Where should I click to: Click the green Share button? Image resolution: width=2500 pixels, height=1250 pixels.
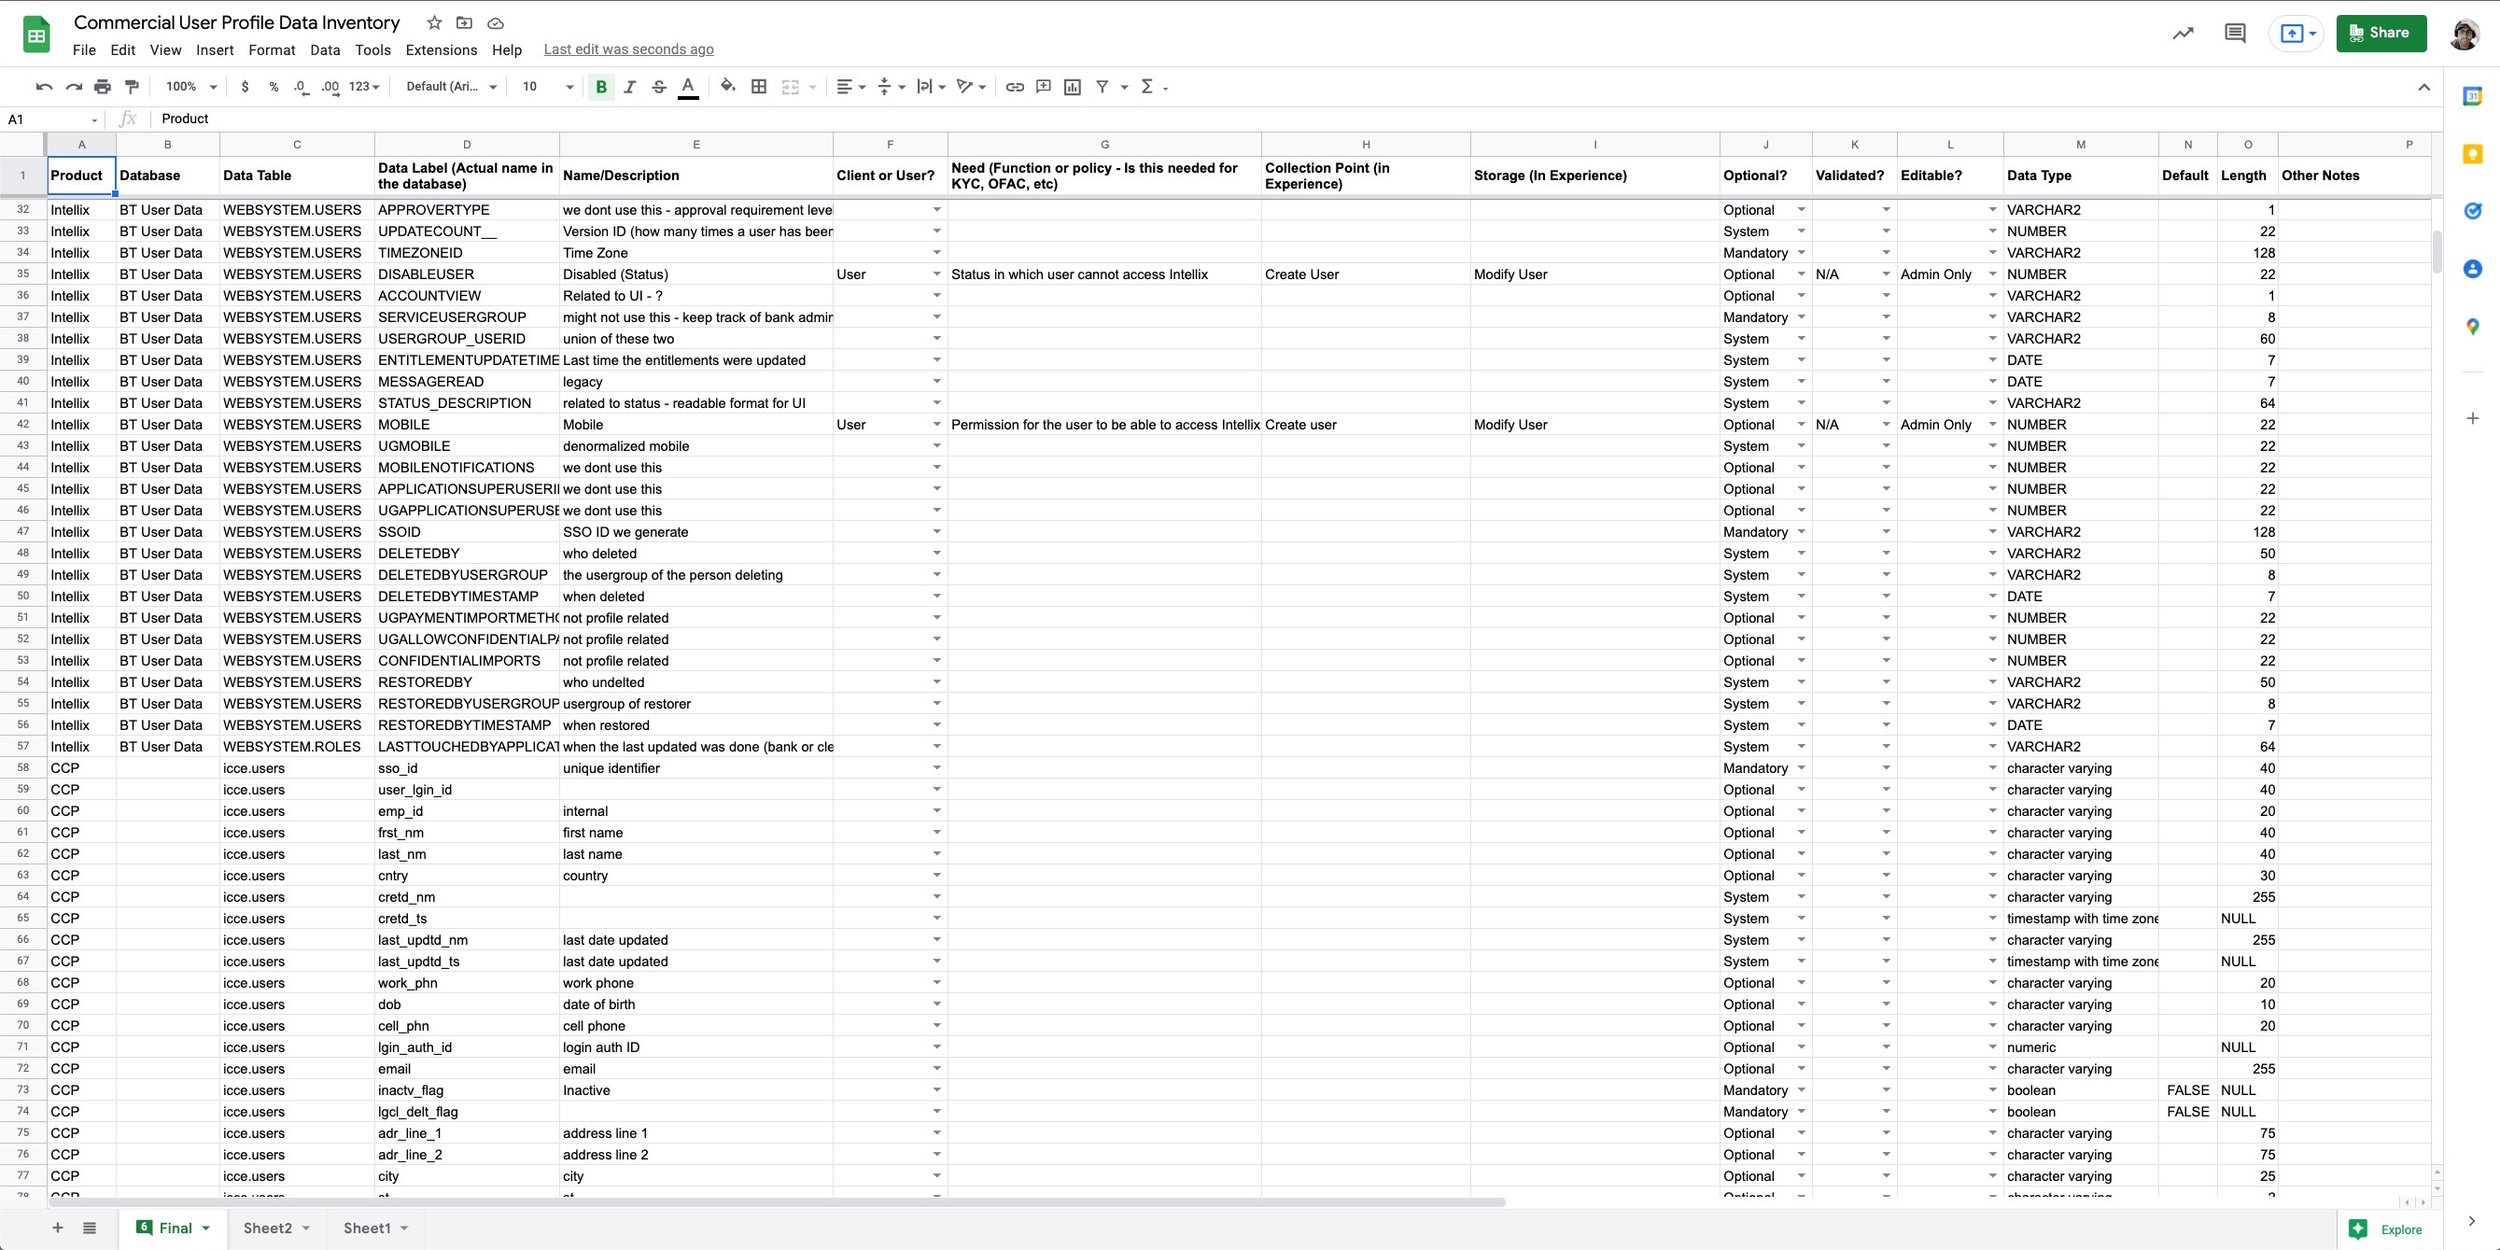pos(2381,33)
